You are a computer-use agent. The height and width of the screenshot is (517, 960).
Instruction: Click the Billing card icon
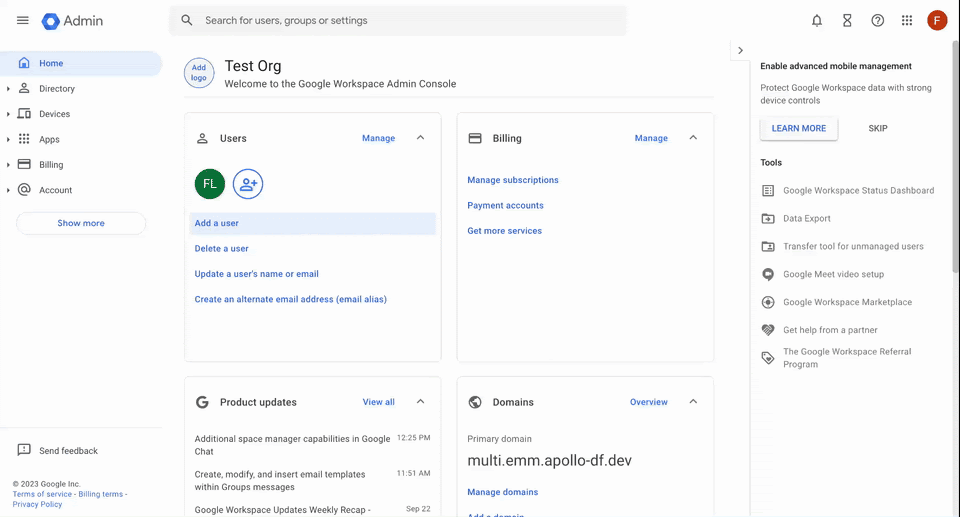pyautogui.click(x=475, y=138)
